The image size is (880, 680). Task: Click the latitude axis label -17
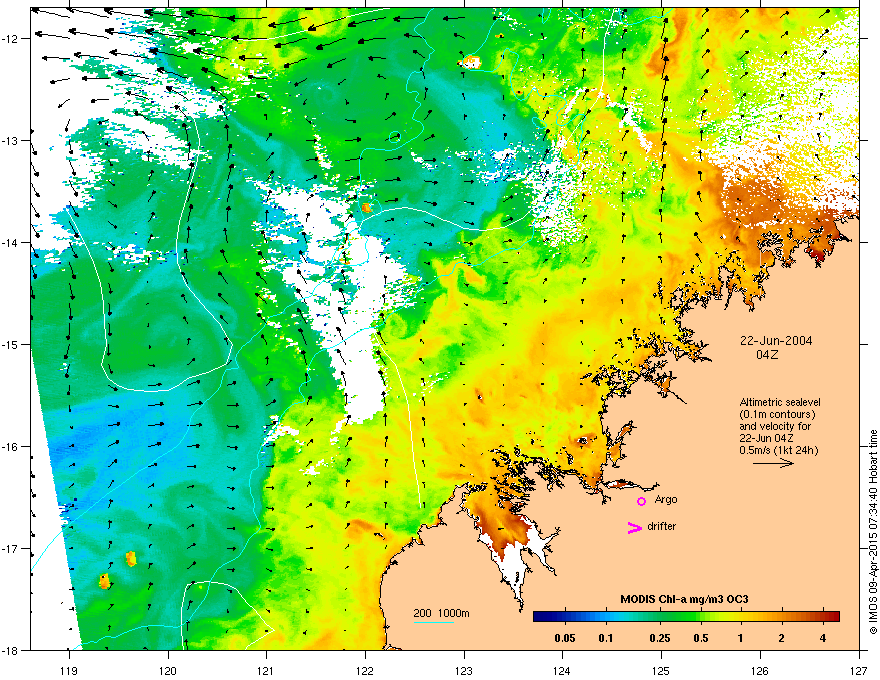[x=10, y=549]
